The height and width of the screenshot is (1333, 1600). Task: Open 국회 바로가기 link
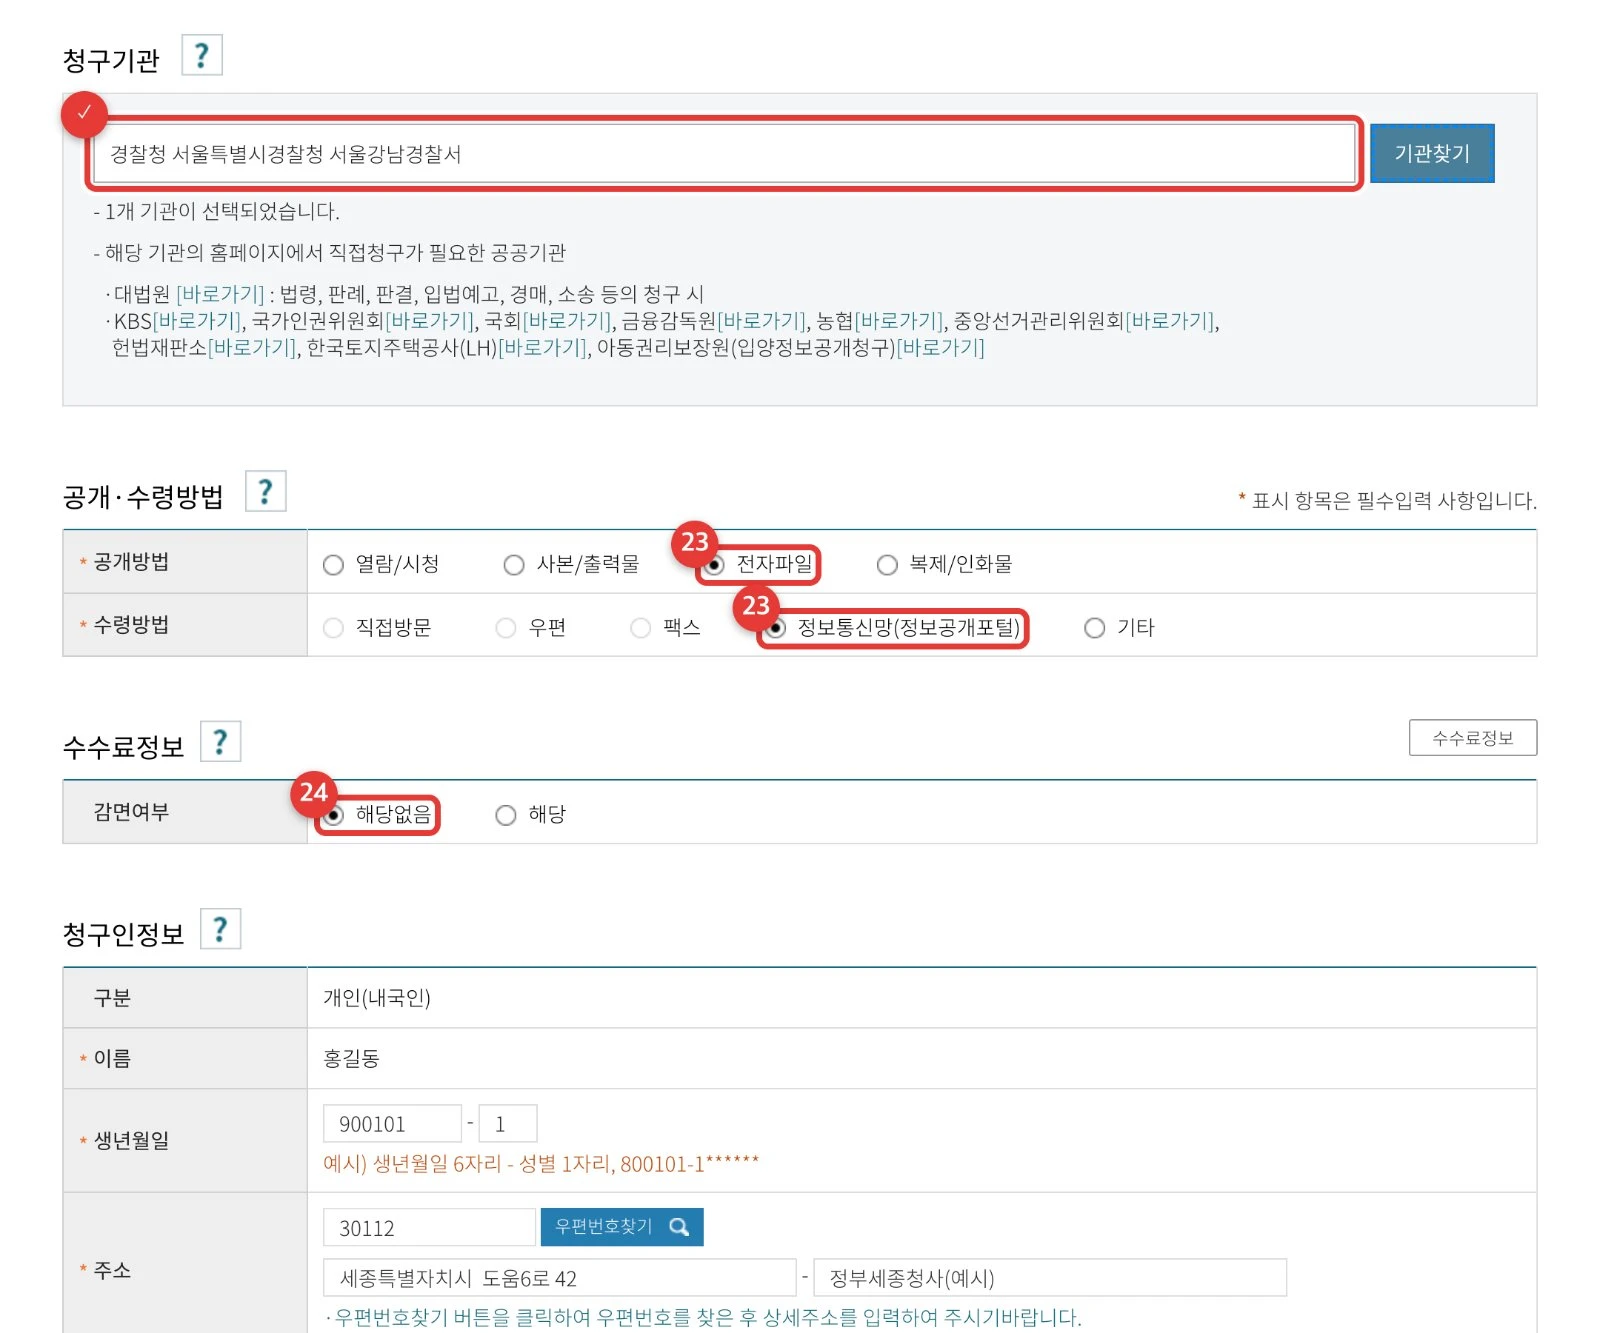tap(567, 321)
